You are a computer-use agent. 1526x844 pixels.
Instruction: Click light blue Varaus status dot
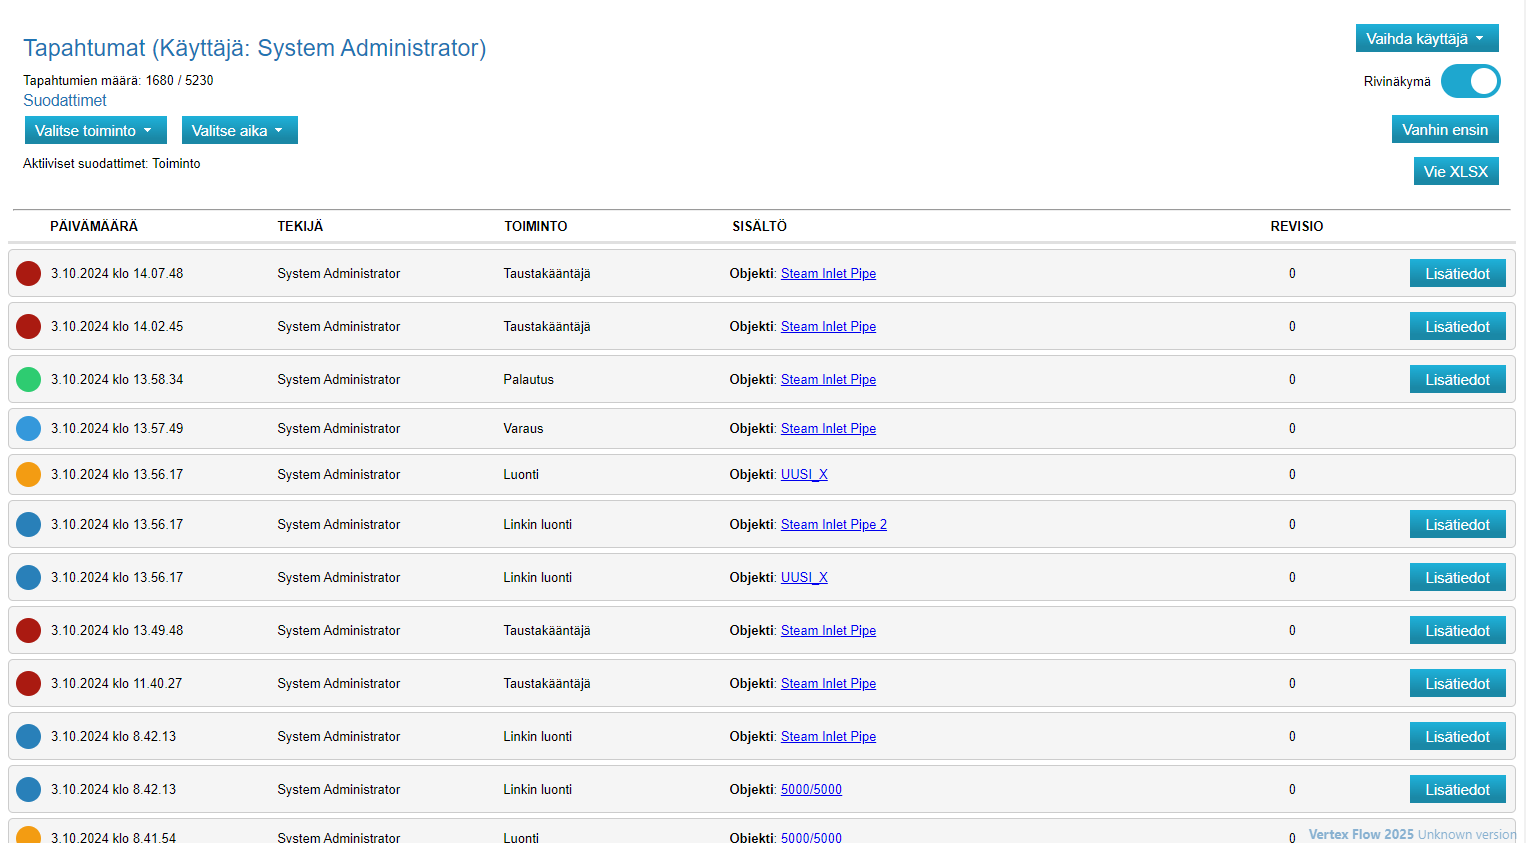point(29,428)
